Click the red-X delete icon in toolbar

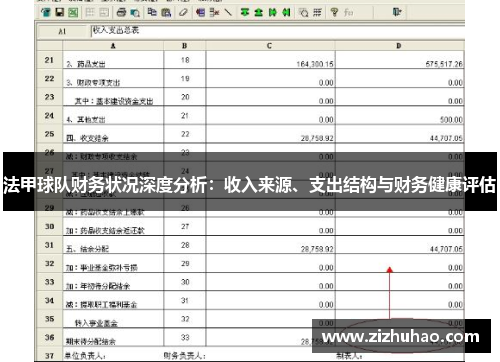point(214,13)
